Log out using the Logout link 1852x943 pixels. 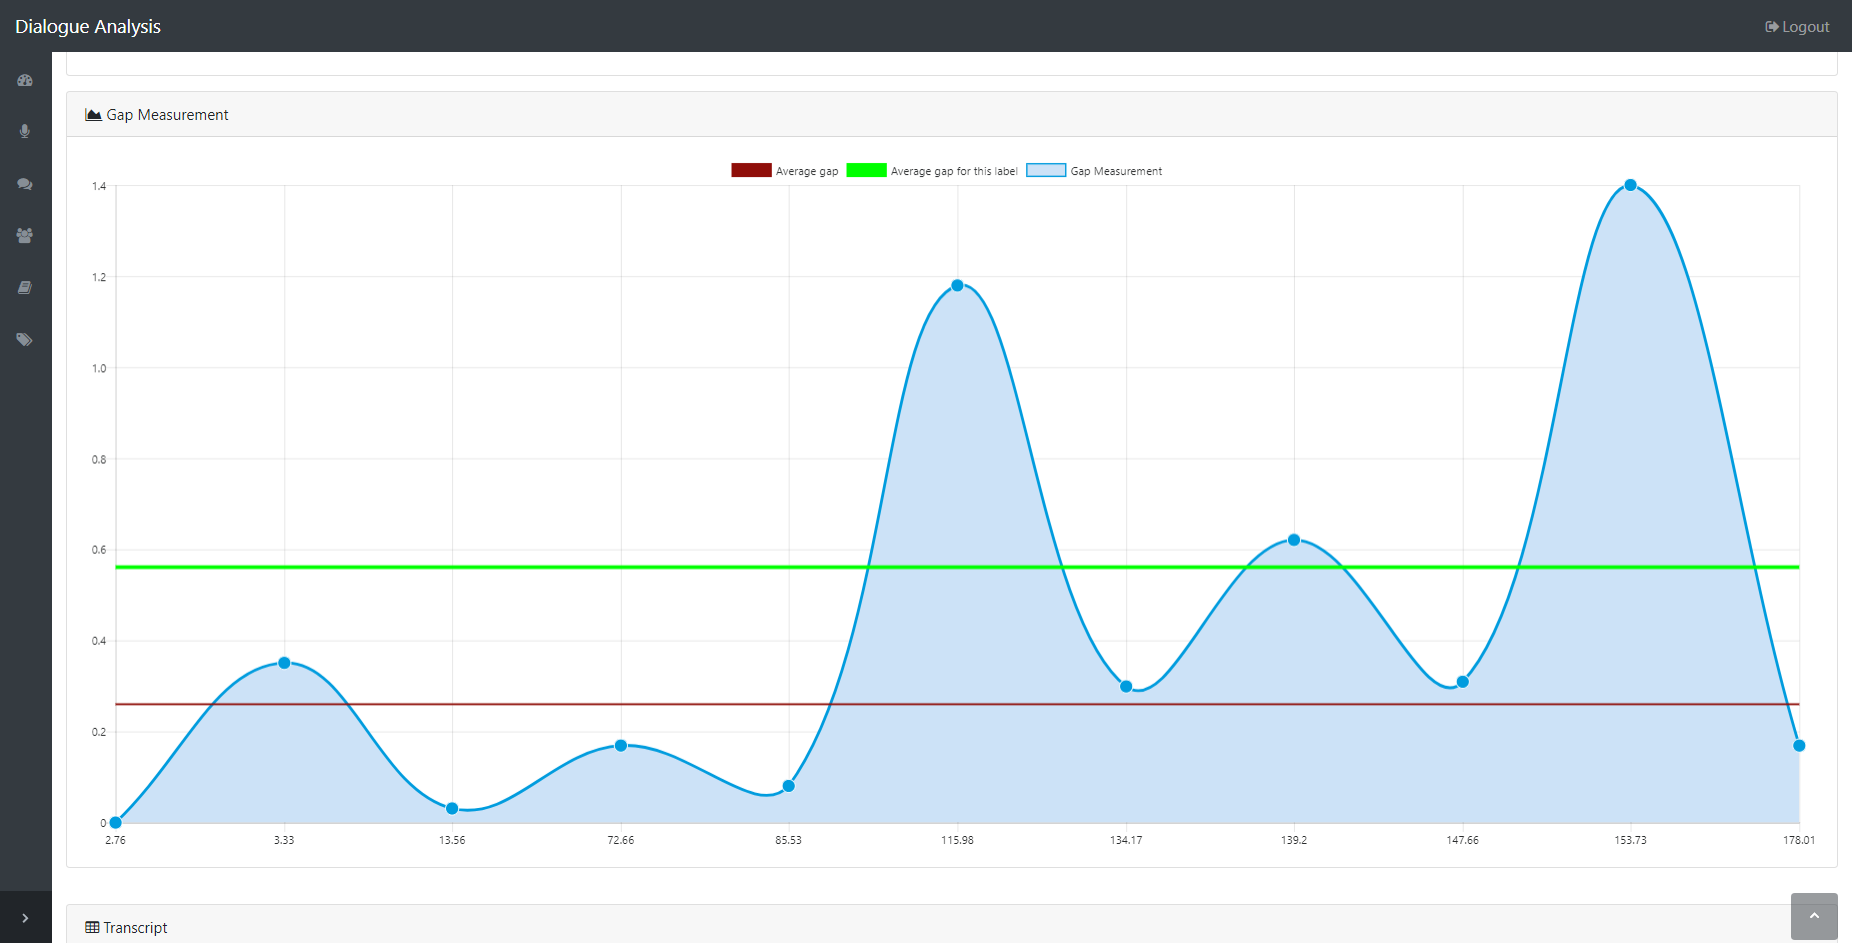(1797, 27)
